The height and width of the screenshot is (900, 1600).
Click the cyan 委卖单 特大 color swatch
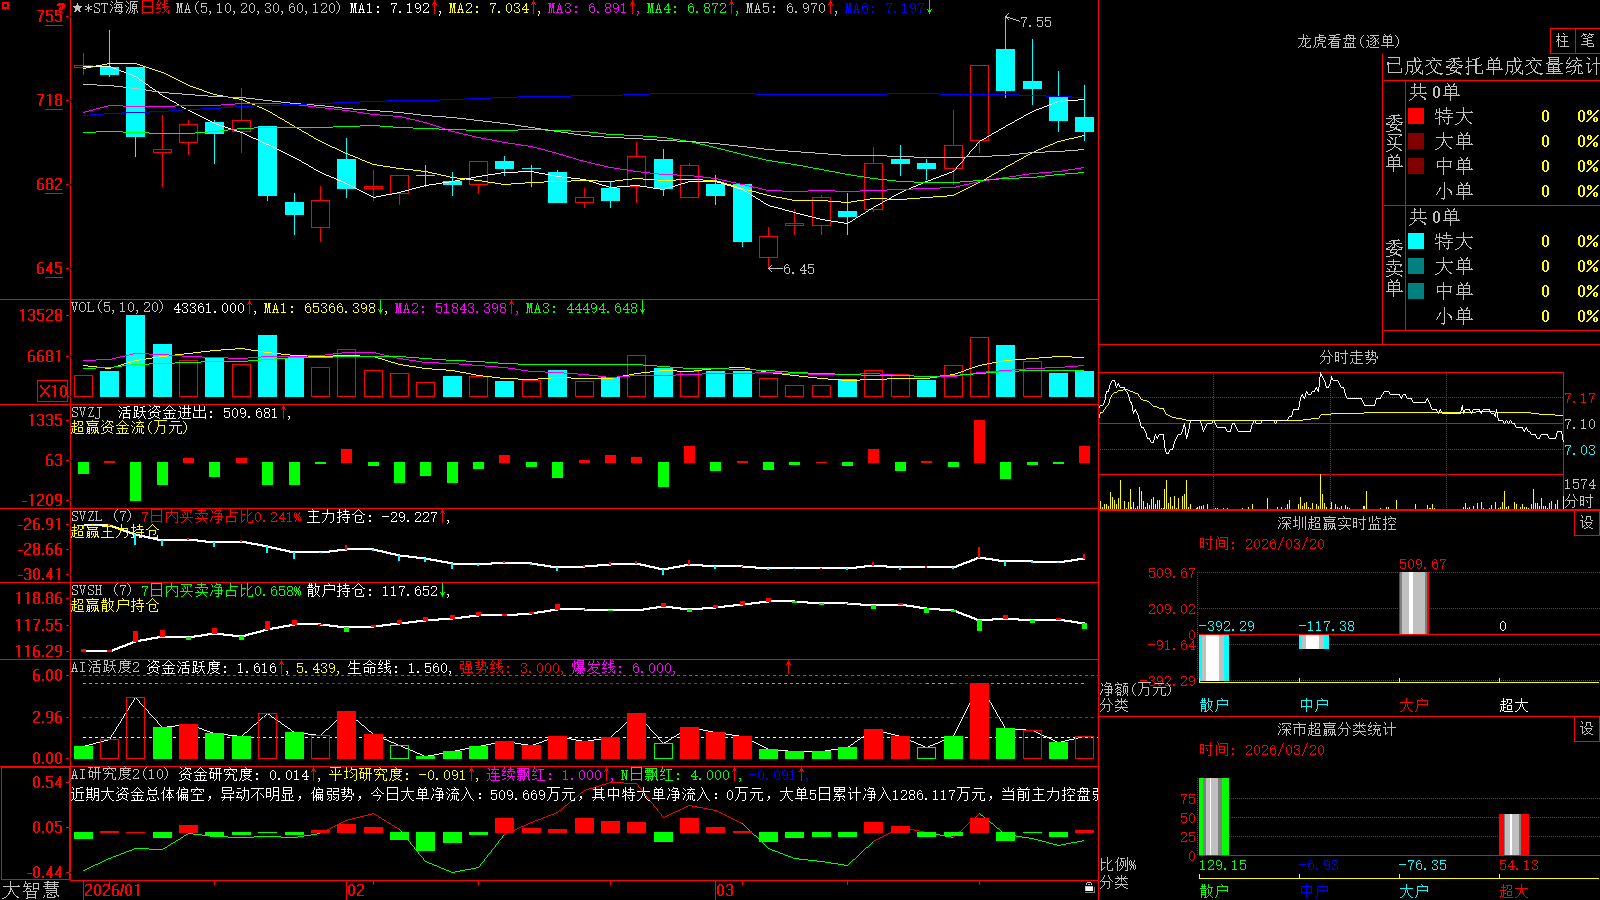pos(1416,241)
